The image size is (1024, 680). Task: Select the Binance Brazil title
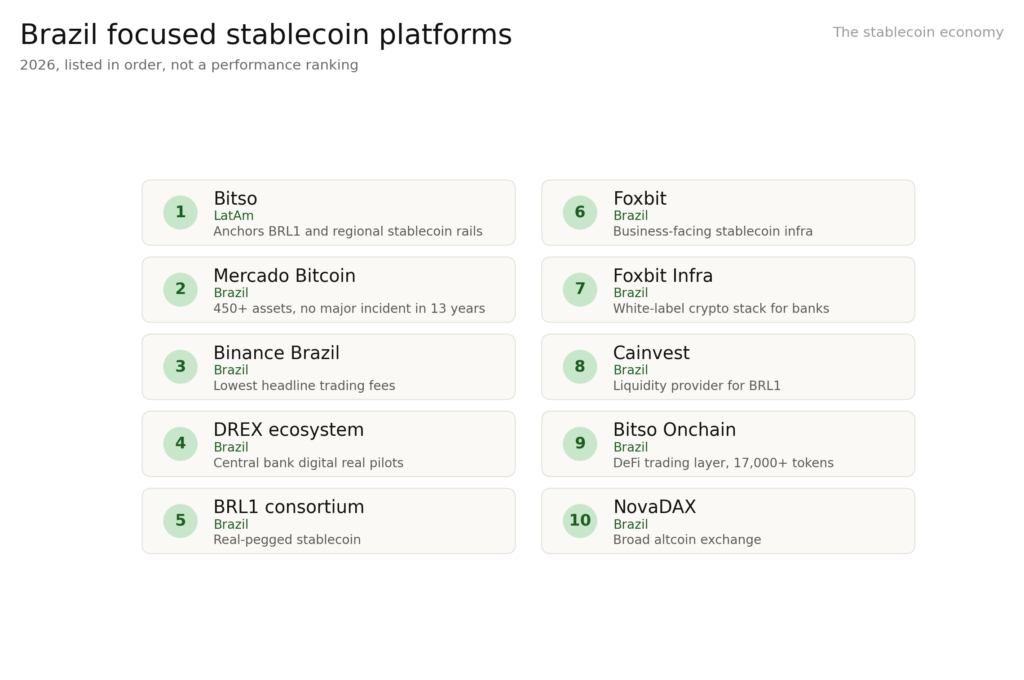point(276,353)
